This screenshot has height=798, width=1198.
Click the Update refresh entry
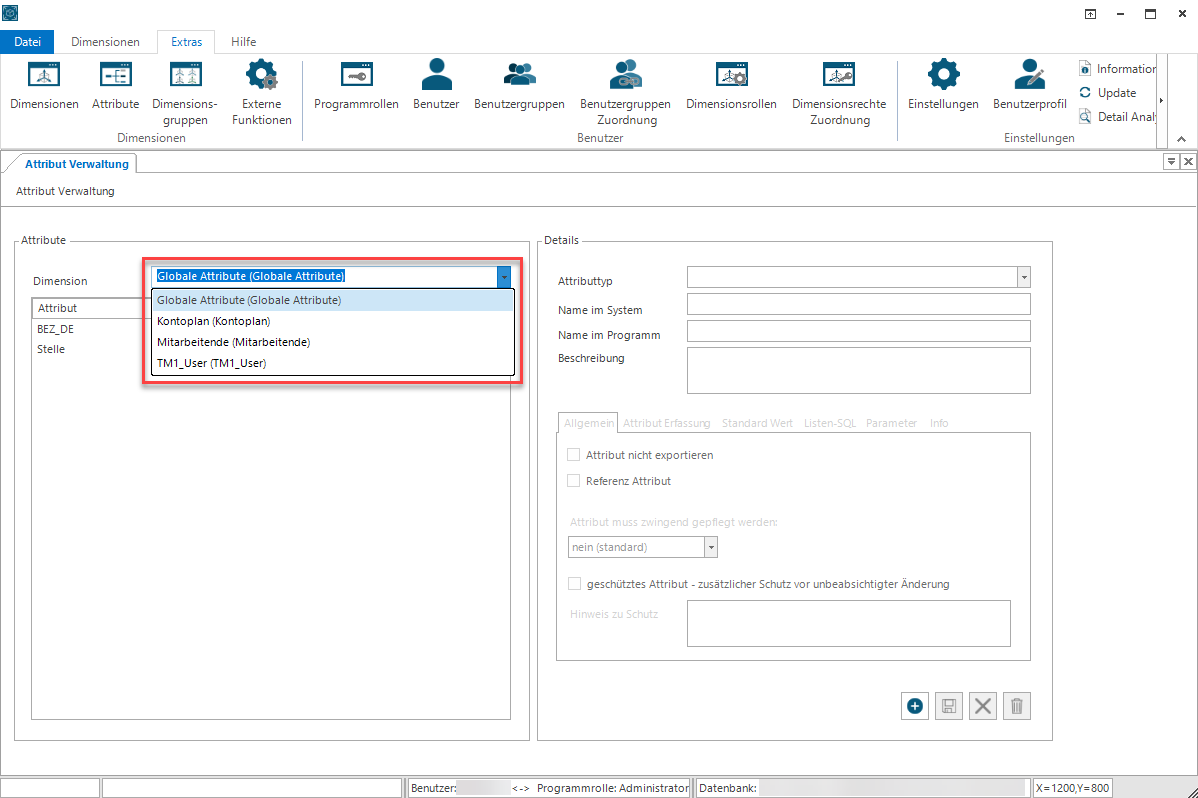pyautogui.click(x=1108, y=92)
